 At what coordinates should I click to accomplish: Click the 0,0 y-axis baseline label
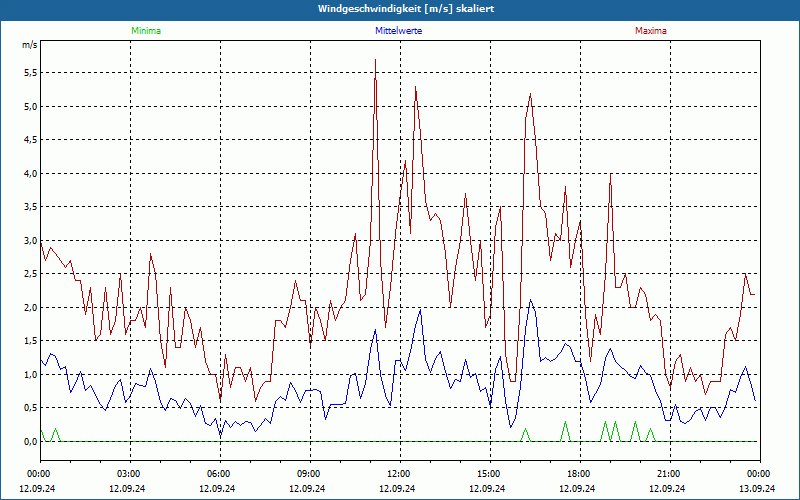[x=29, y=441]
